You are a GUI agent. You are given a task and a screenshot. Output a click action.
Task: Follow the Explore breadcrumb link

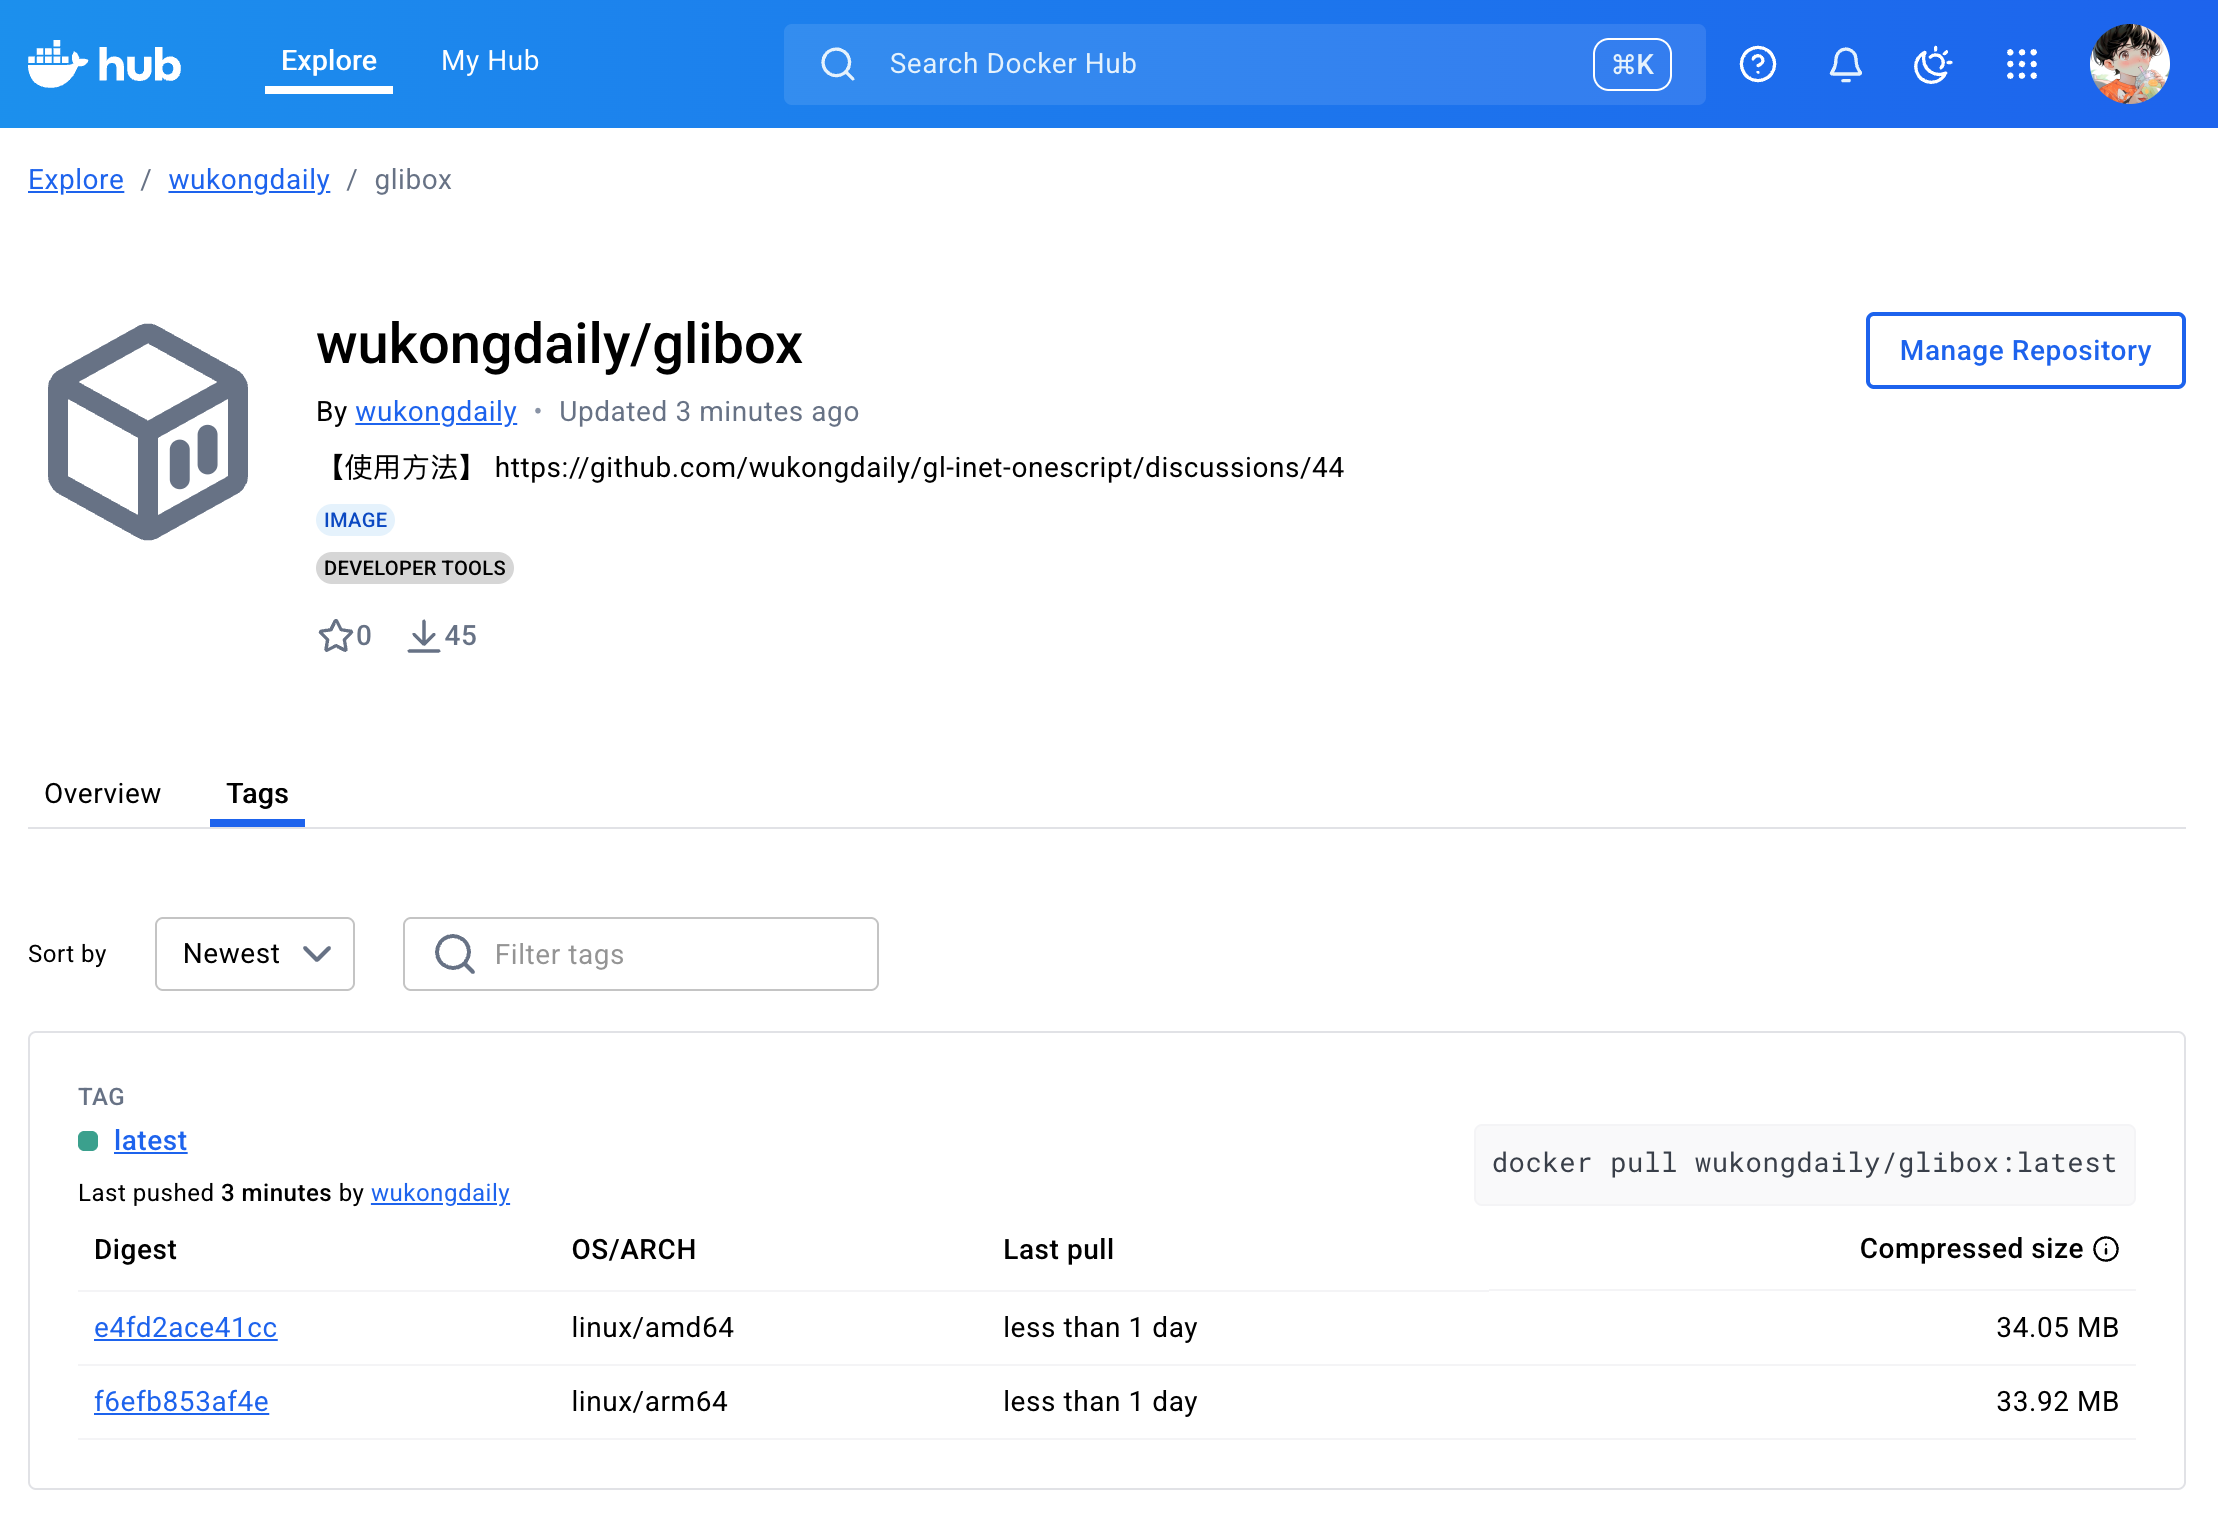[76, 180]
